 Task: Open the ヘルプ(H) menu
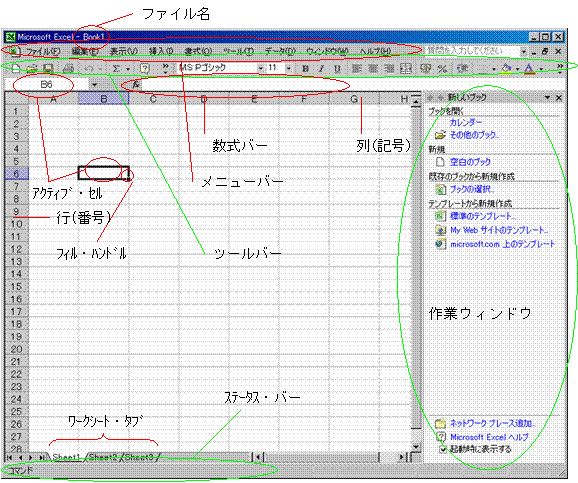coord(375,51)
